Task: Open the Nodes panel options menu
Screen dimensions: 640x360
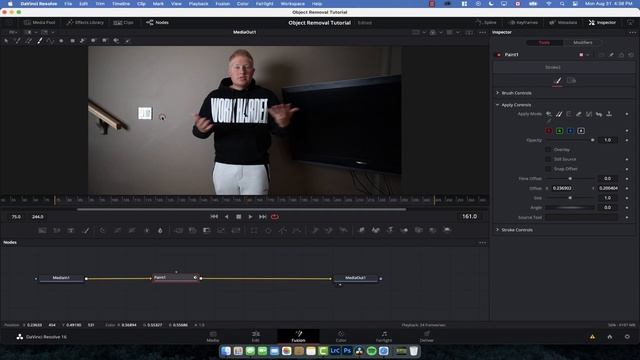Action: pyautogui.click(x=482, y=242)
